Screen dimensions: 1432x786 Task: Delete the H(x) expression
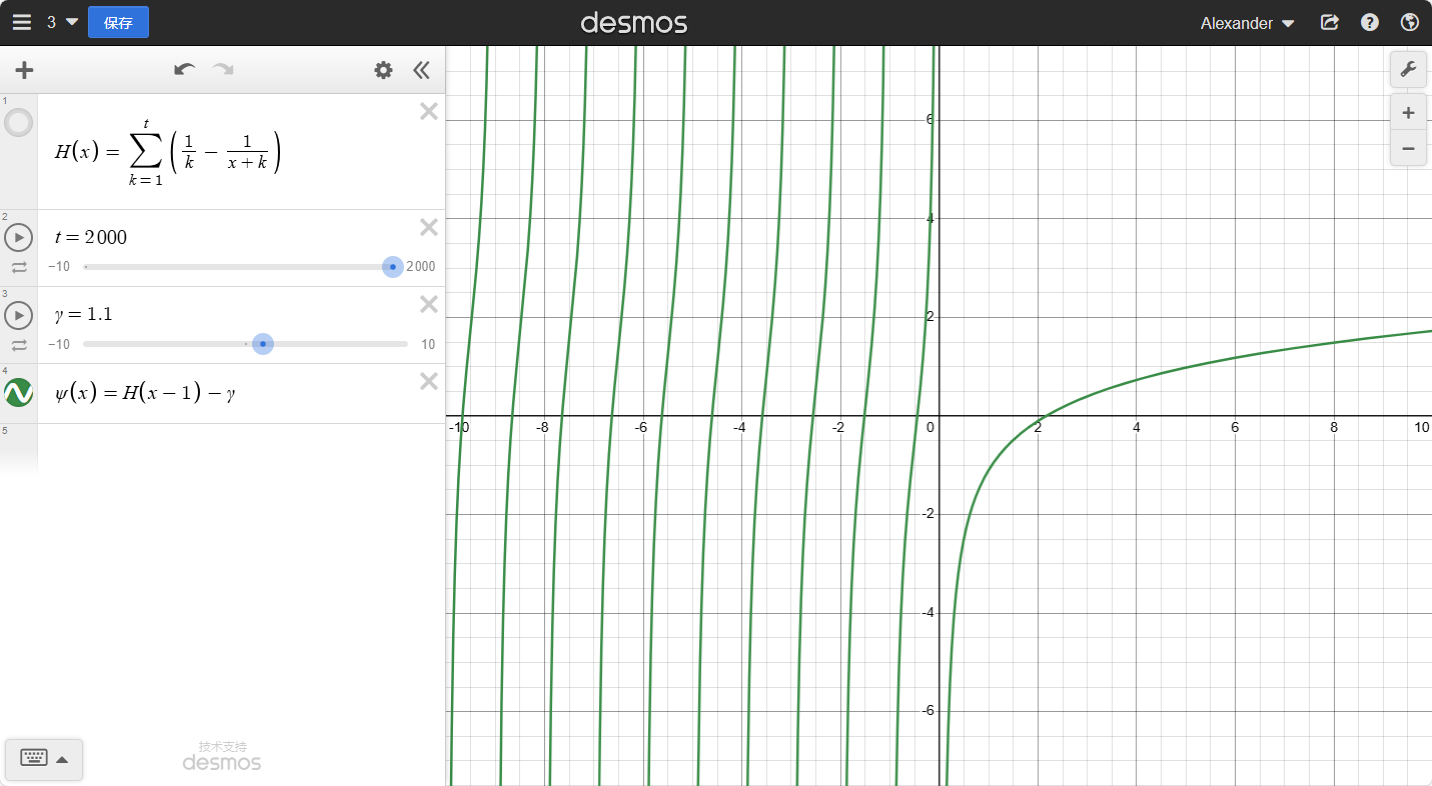coord(429,111)
